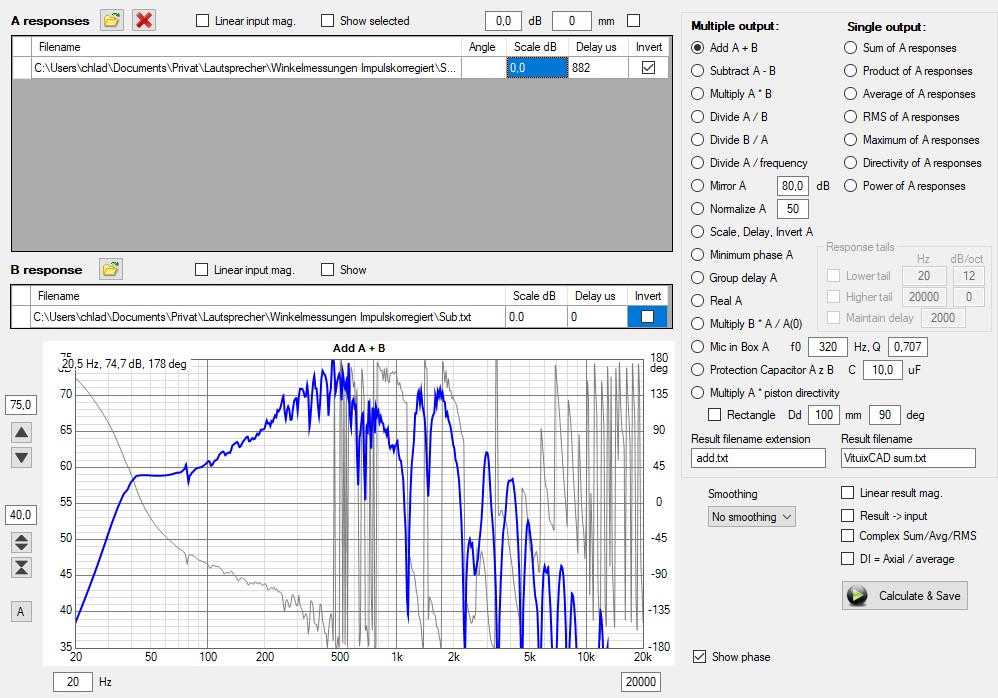This screenshot has height=698, width=998.
Task: Click the Q value field
Action: pyautogui.click(x=908, y=347)
